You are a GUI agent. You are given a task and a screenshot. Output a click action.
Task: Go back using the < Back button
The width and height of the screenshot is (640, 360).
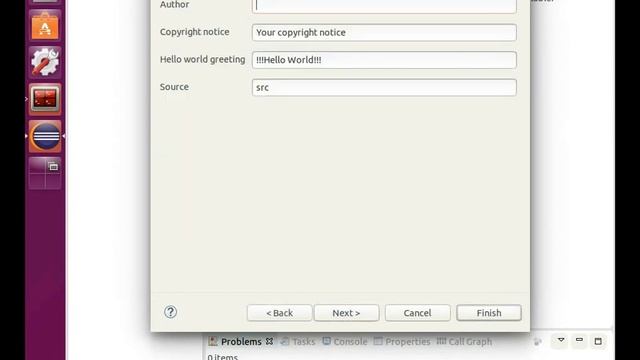[280, 313]
